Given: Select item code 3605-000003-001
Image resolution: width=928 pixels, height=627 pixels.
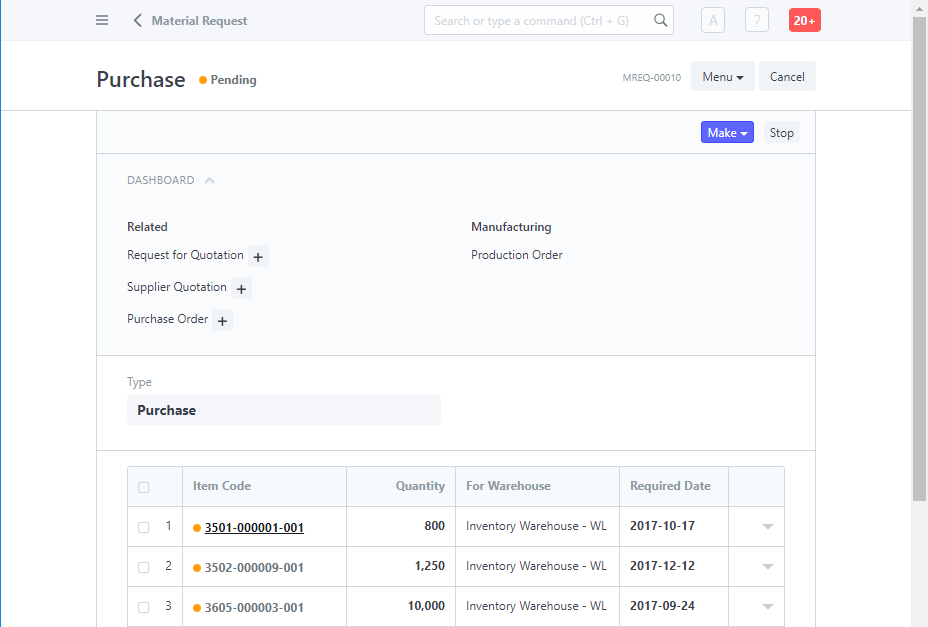Looking at the screenshot, I should 254,608.
